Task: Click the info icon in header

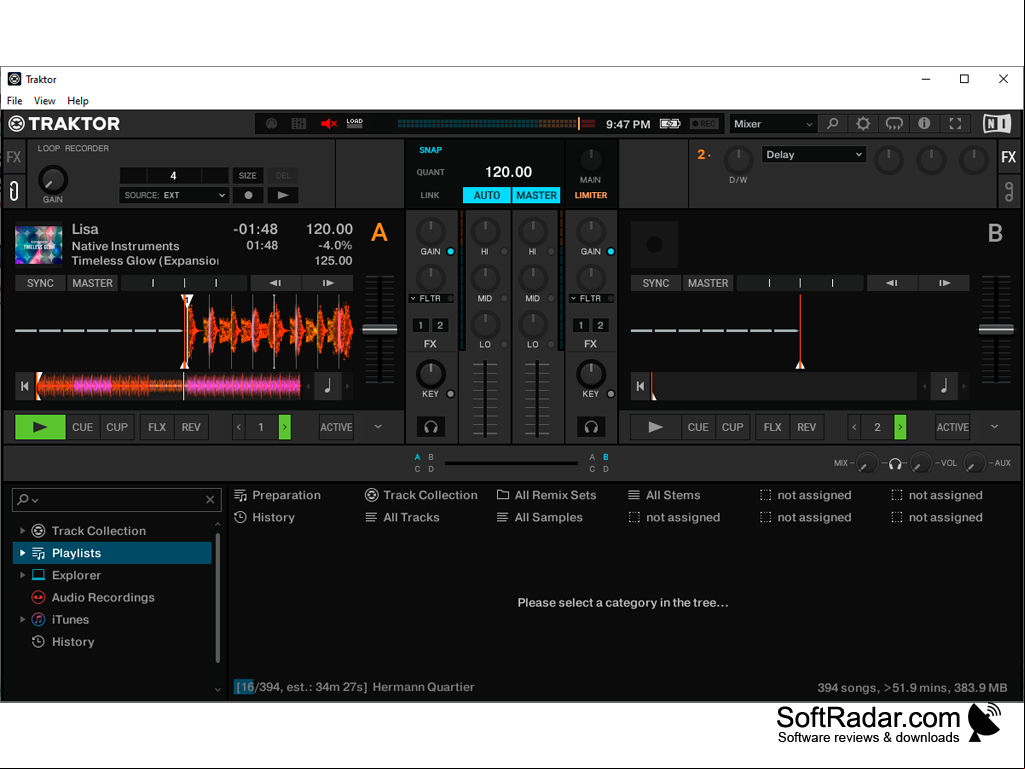Action: tap(924, 124)
